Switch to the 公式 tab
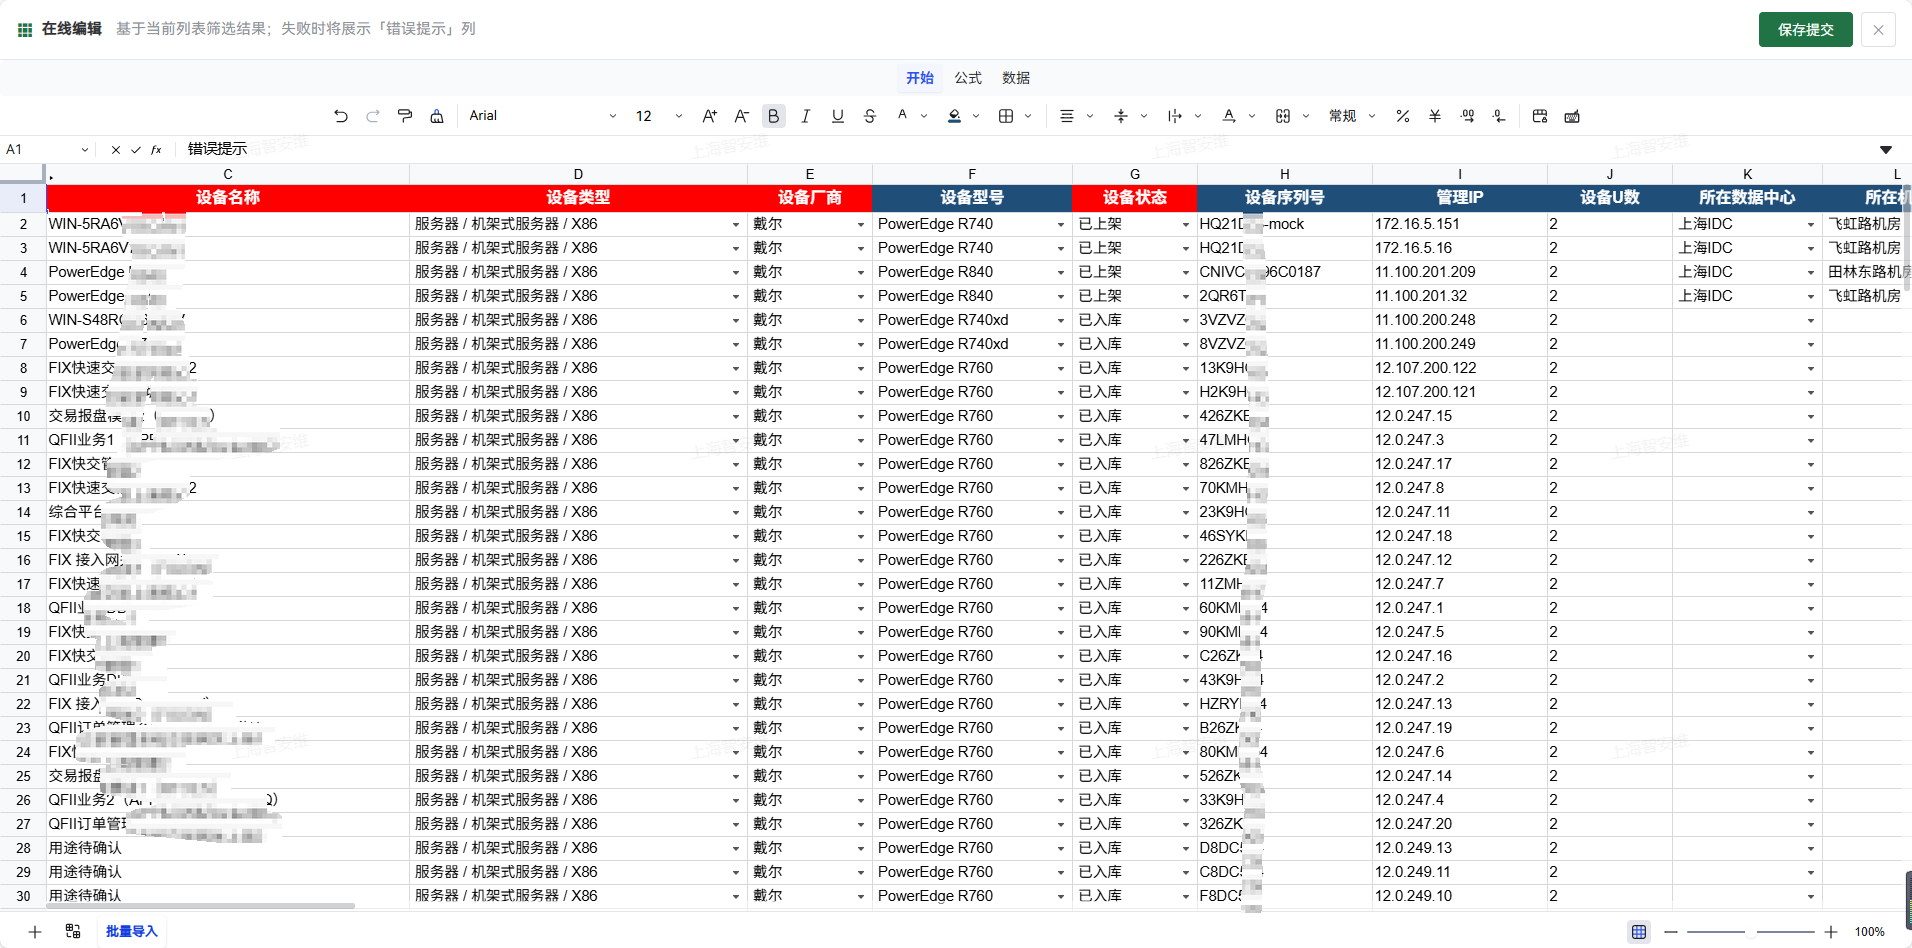Screen dimensions: 1912x948 click(x=968, y=78)
